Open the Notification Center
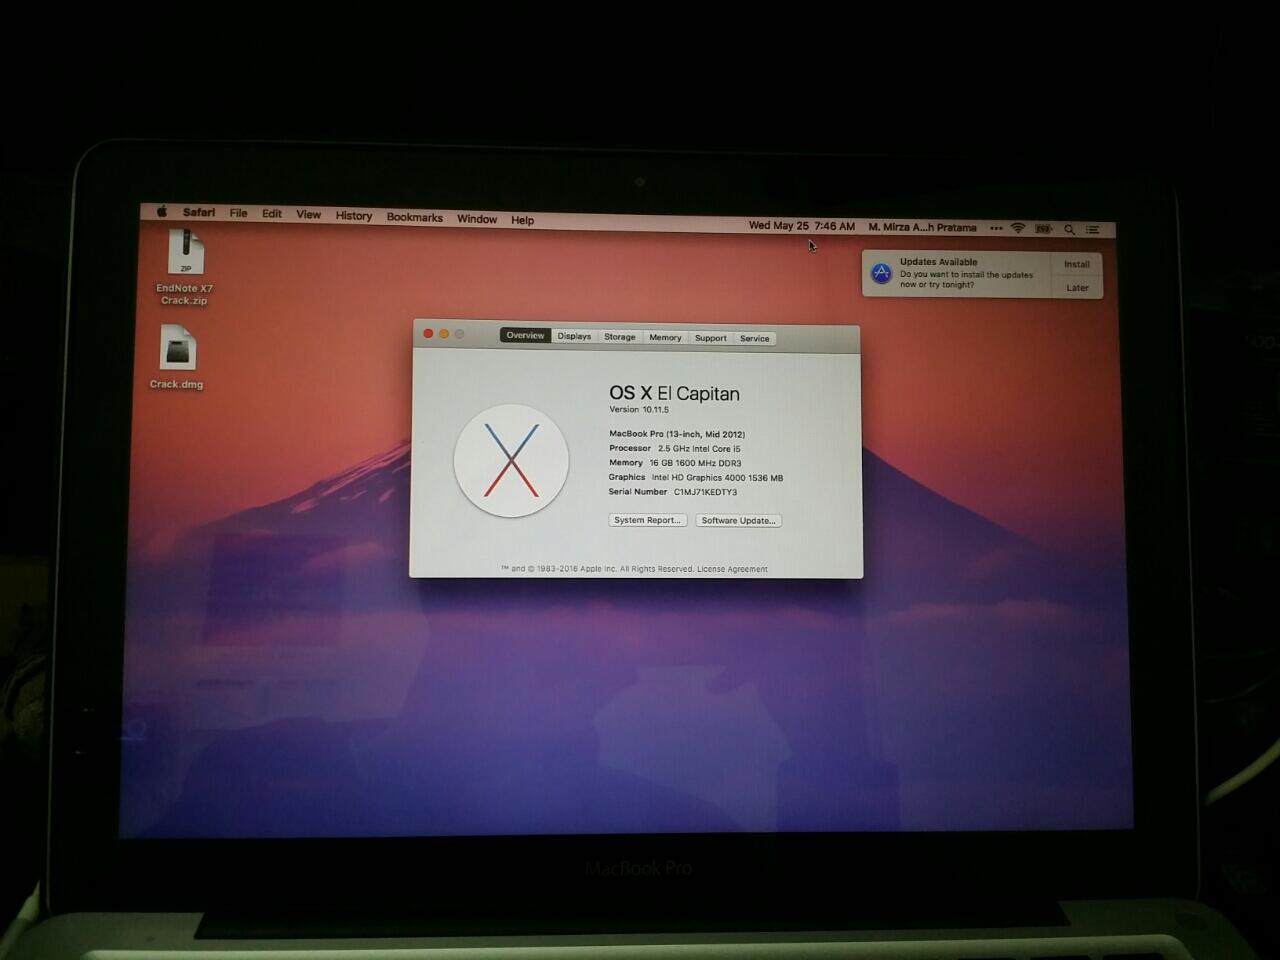 click(x=1093, y=229)
